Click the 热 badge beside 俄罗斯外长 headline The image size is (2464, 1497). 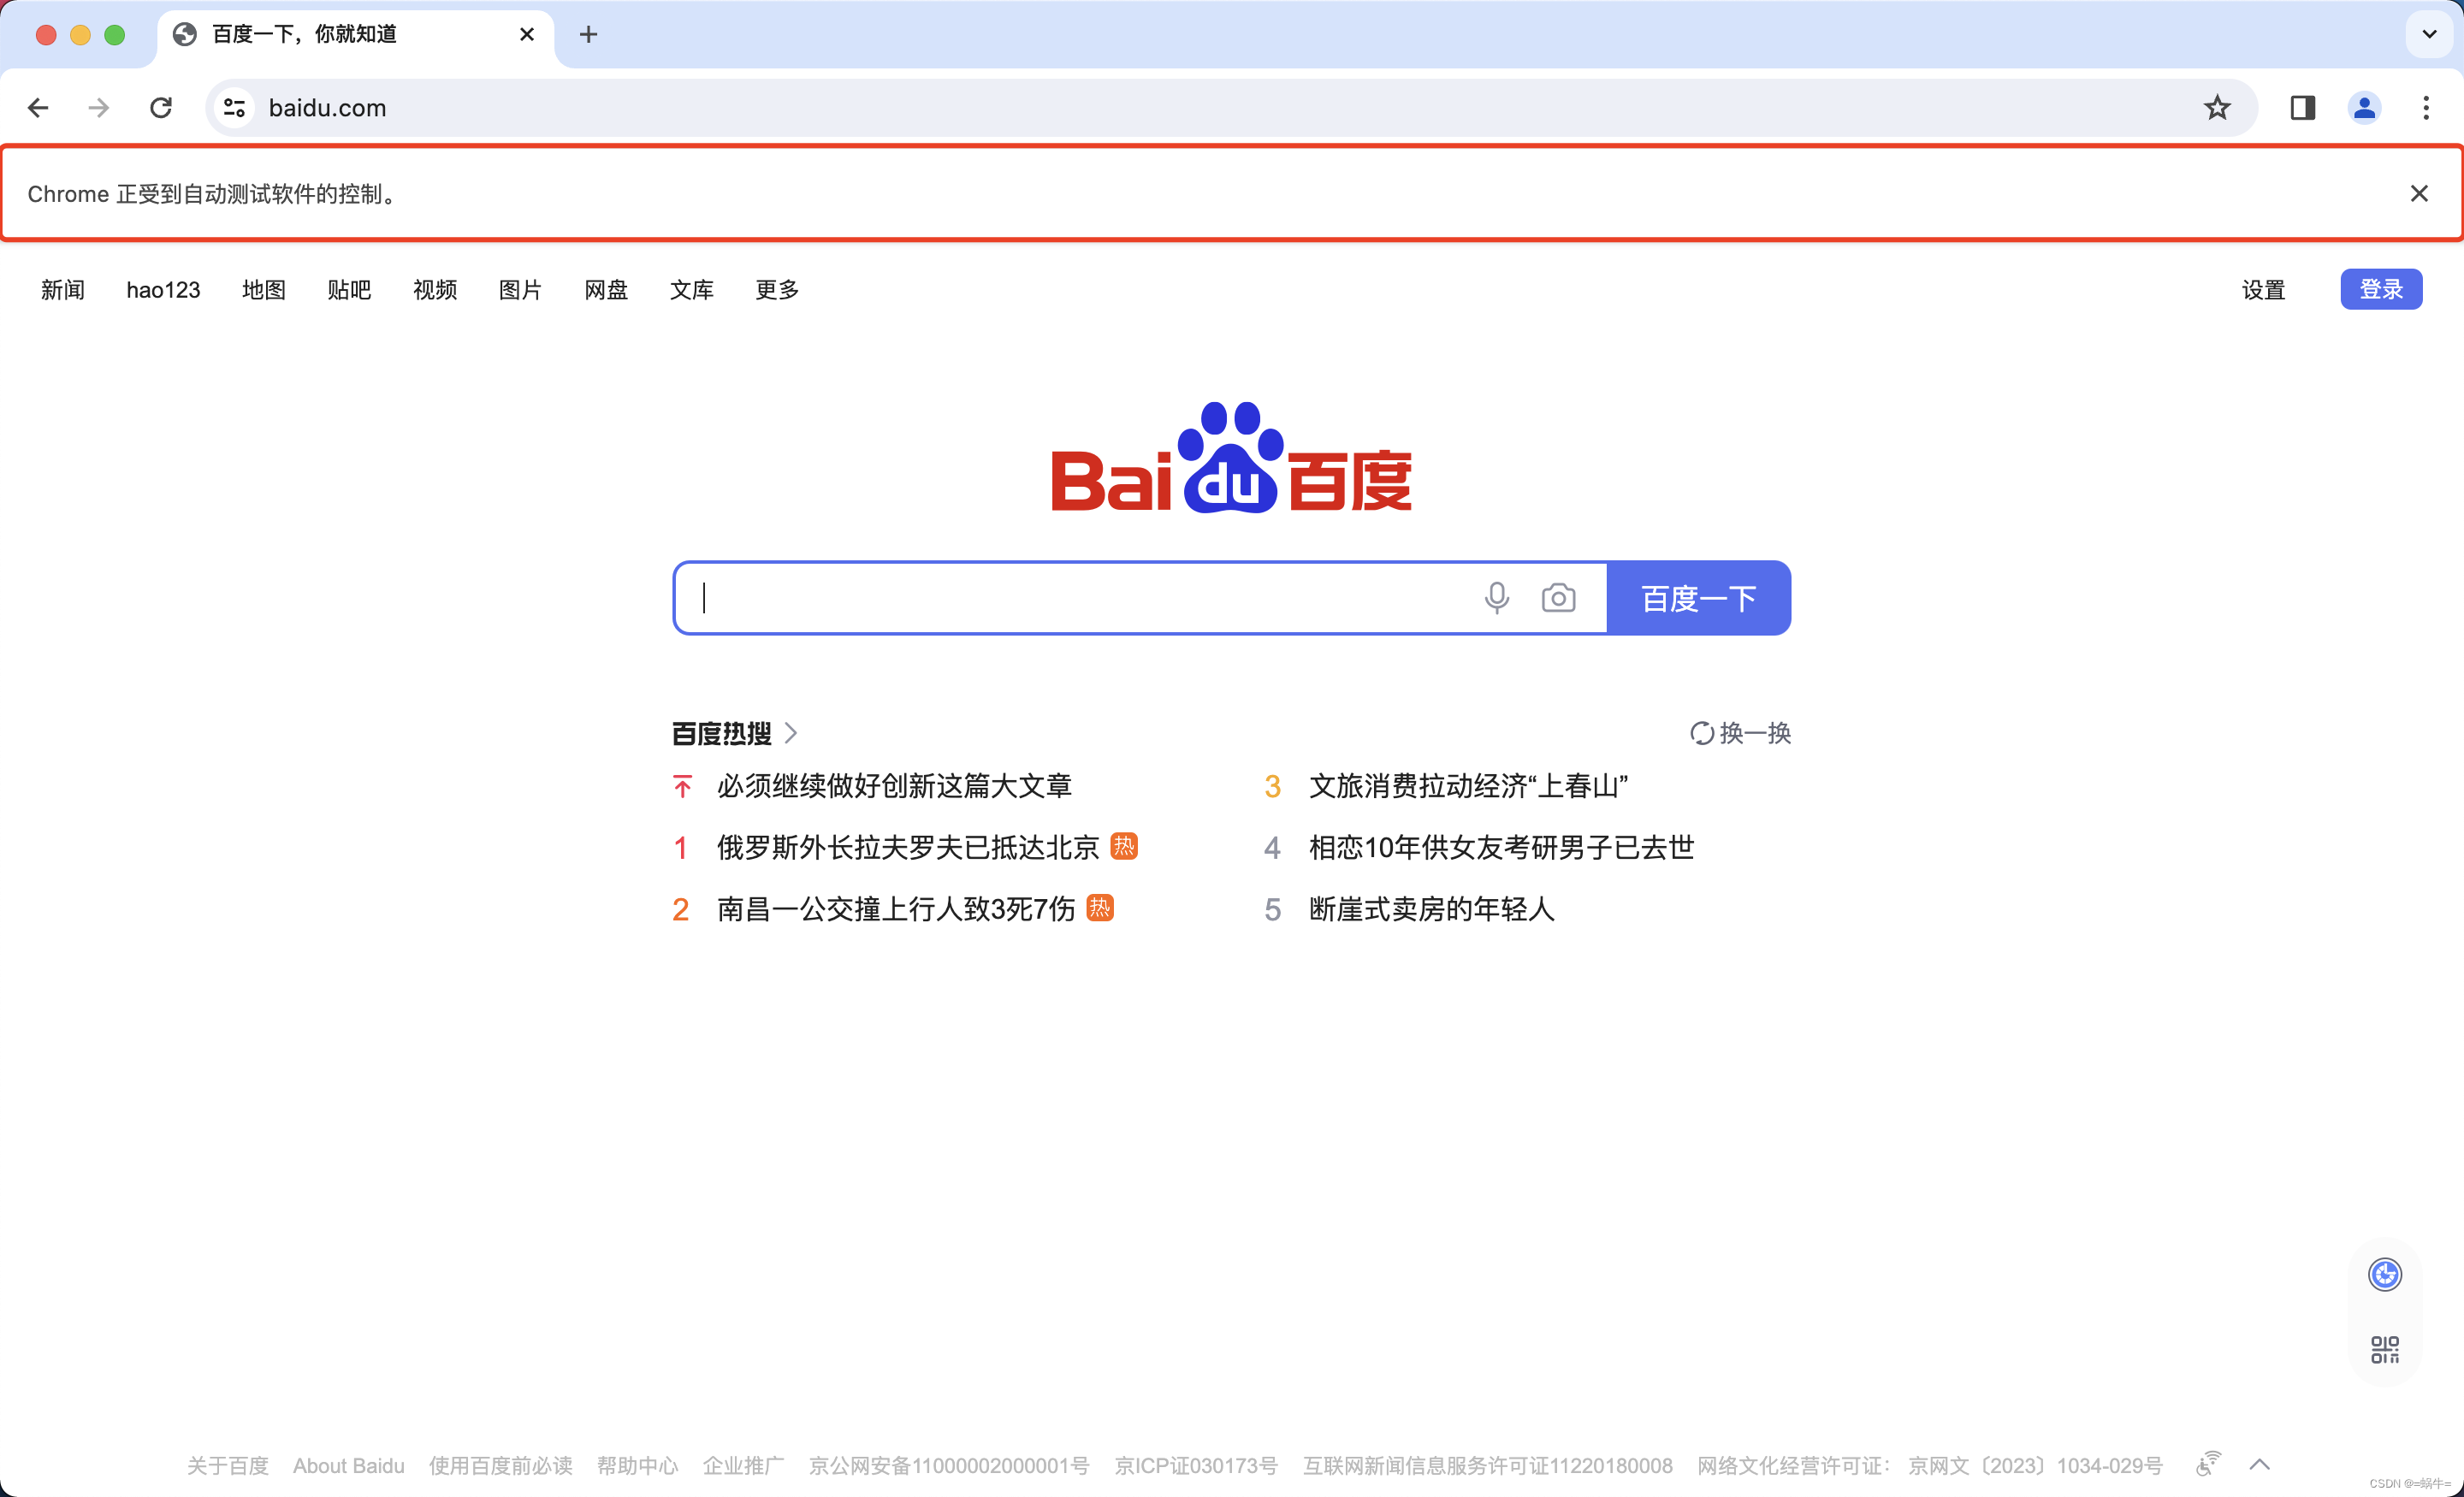tap(1124, 846)
